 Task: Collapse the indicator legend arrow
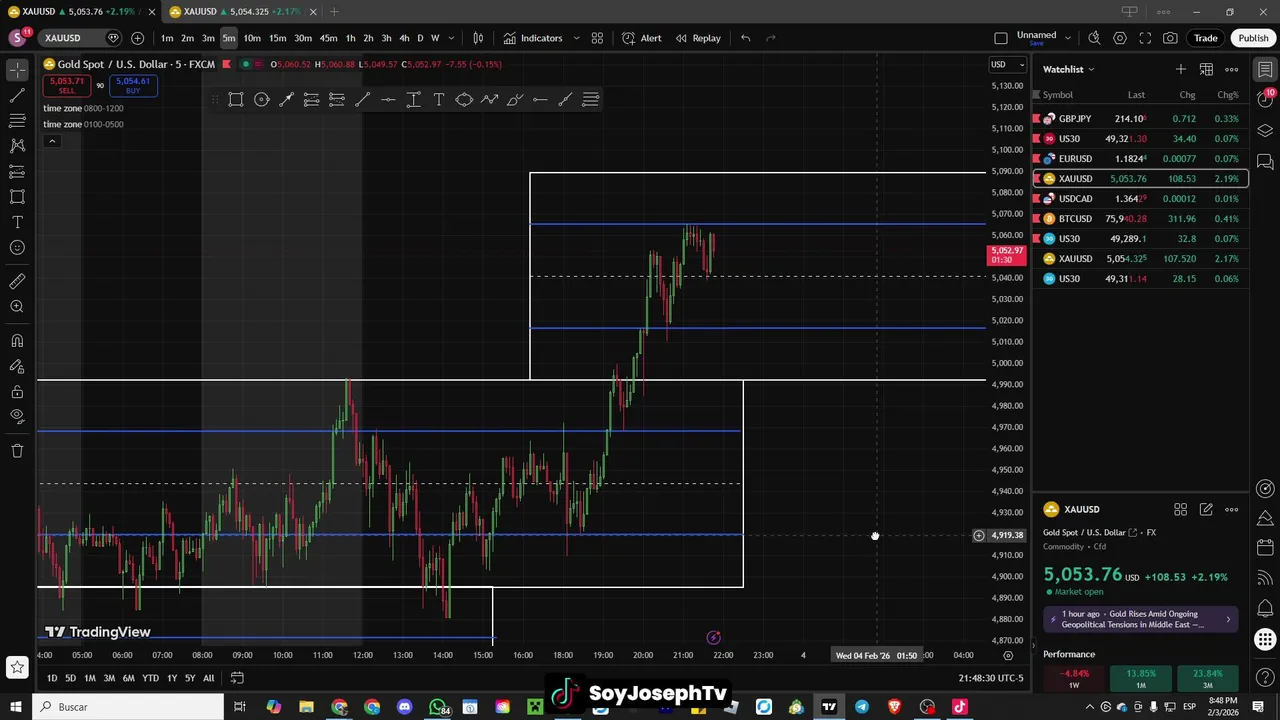pyautogui.click(x=52, y=141)
